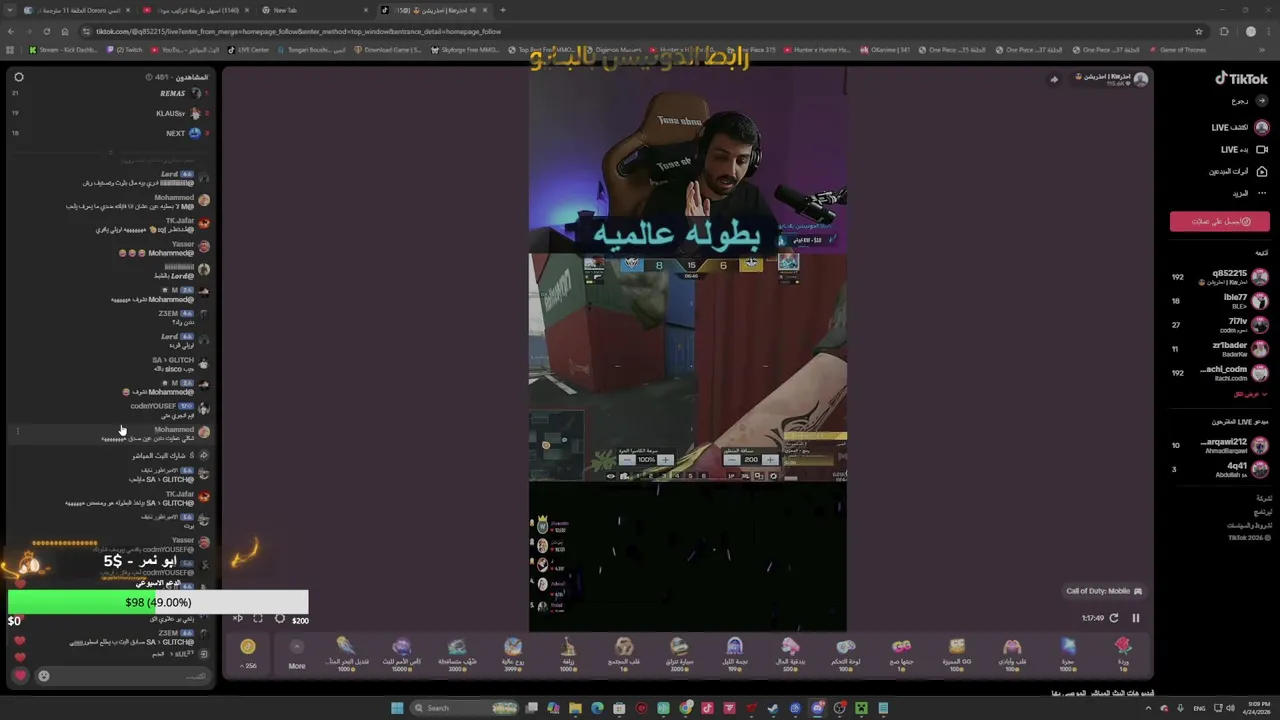Toggle fullscreen mode on the stream
1280x720 pixels.
258,619
